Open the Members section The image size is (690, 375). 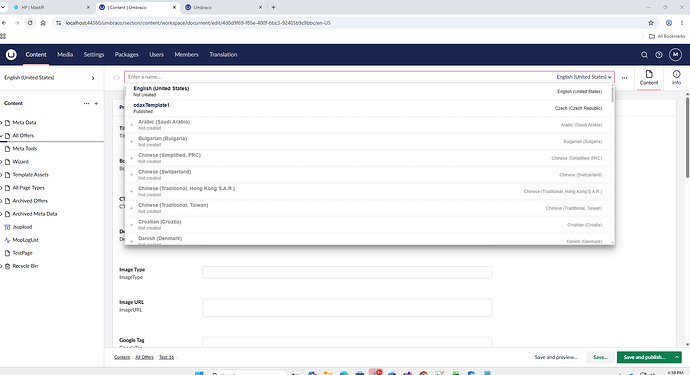click(187, 55)
